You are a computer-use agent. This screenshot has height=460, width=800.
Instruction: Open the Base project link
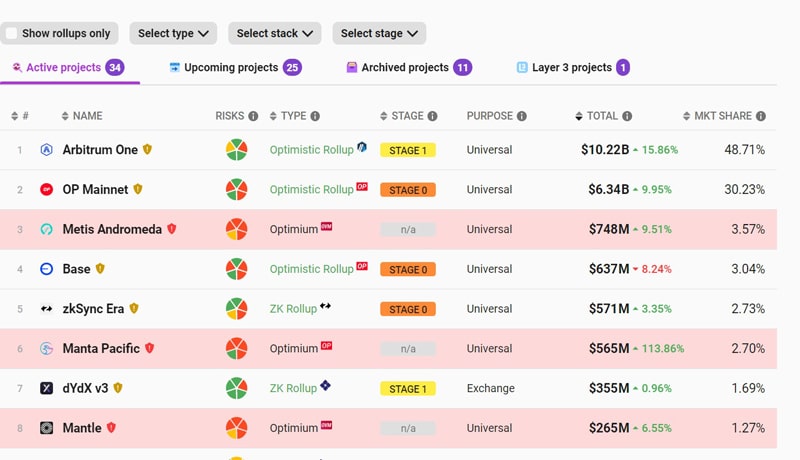tap(77, 269)
